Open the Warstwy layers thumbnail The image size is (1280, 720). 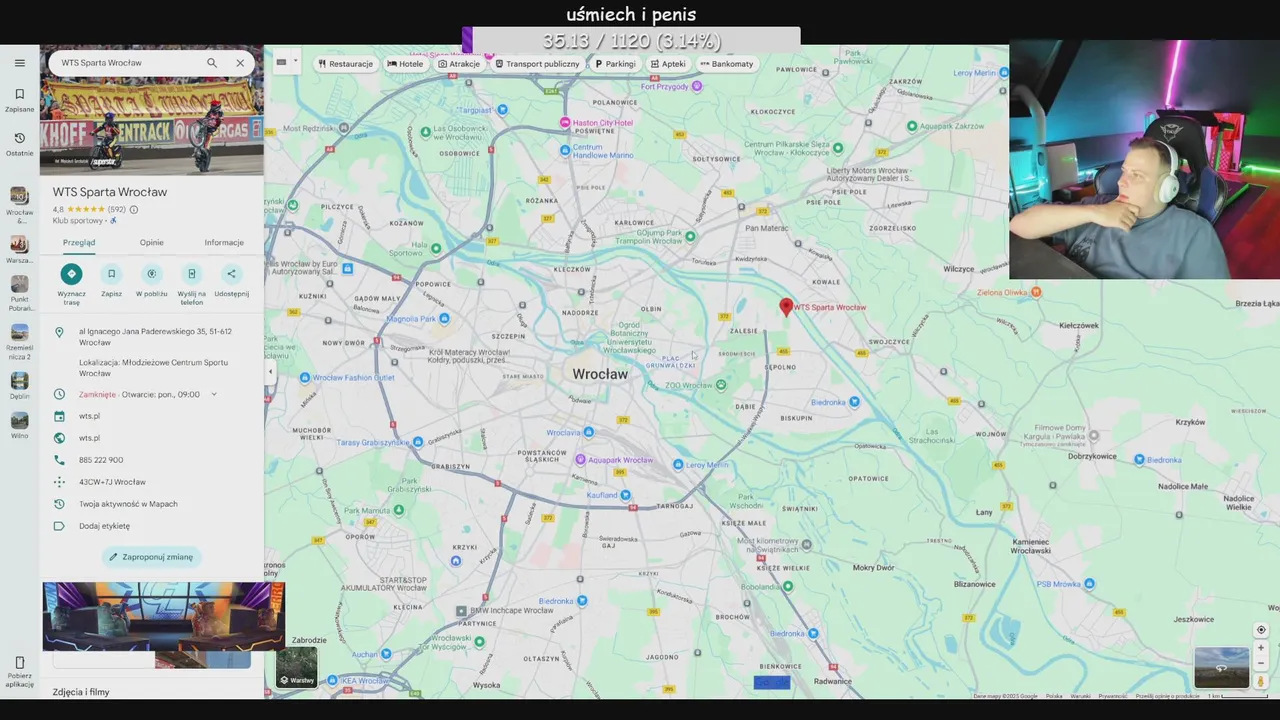click(297, 667)
